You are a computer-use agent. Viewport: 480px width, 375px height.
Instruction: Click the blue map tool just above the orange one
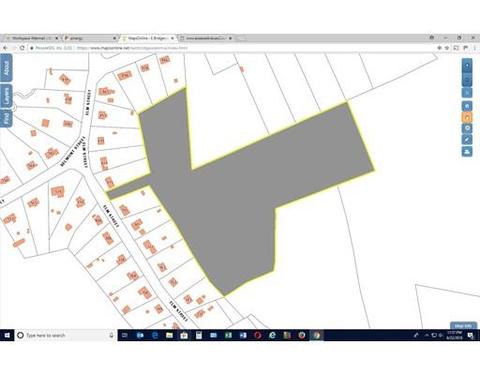(467, 106)
